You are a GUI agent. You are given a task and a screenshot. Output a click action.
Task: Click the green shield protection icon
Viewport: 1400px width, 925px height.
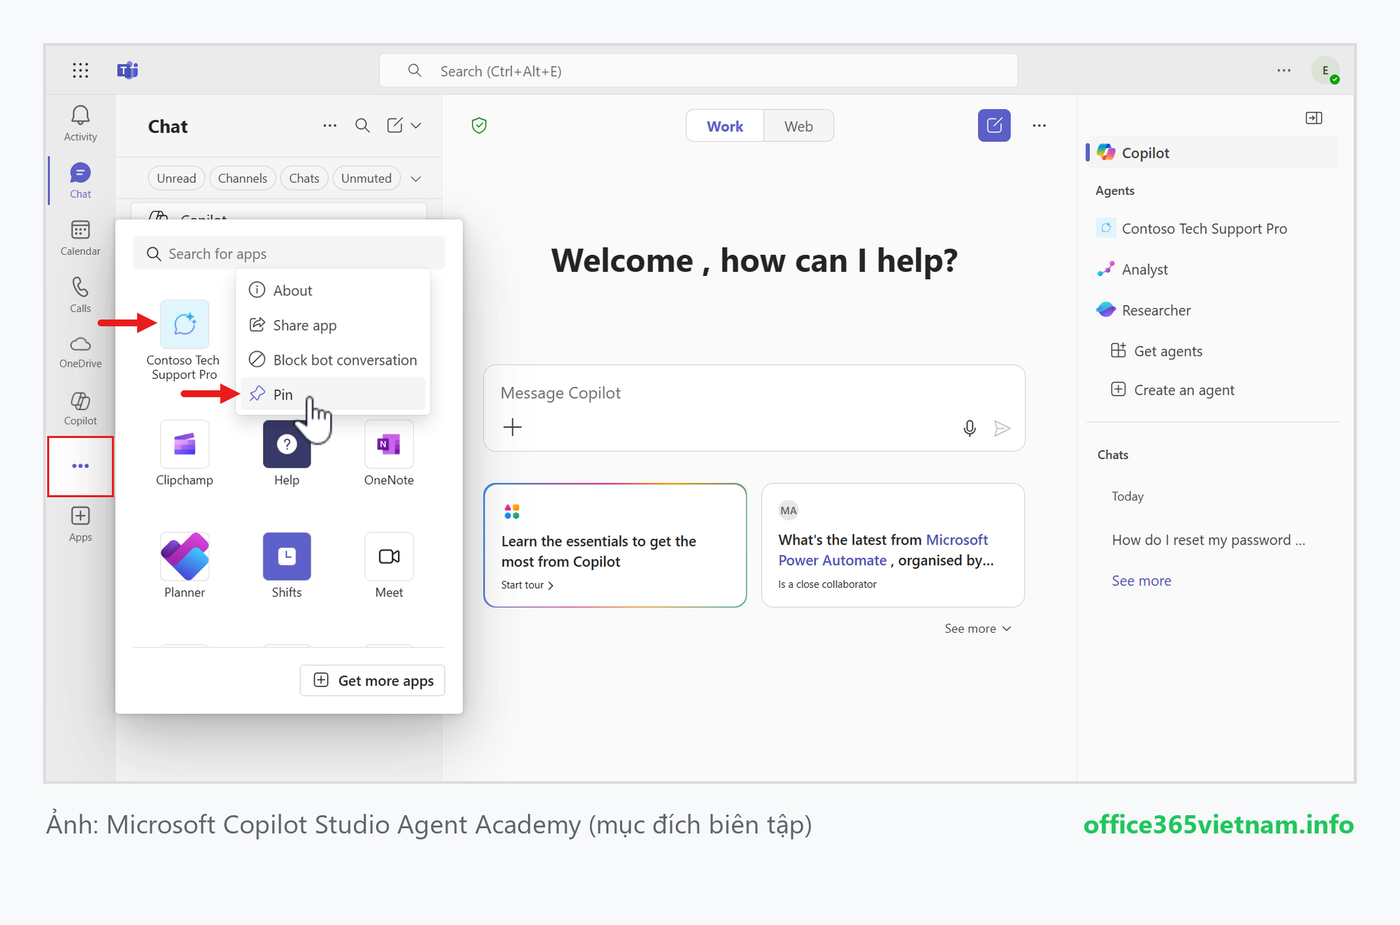[x=479, y=125]
